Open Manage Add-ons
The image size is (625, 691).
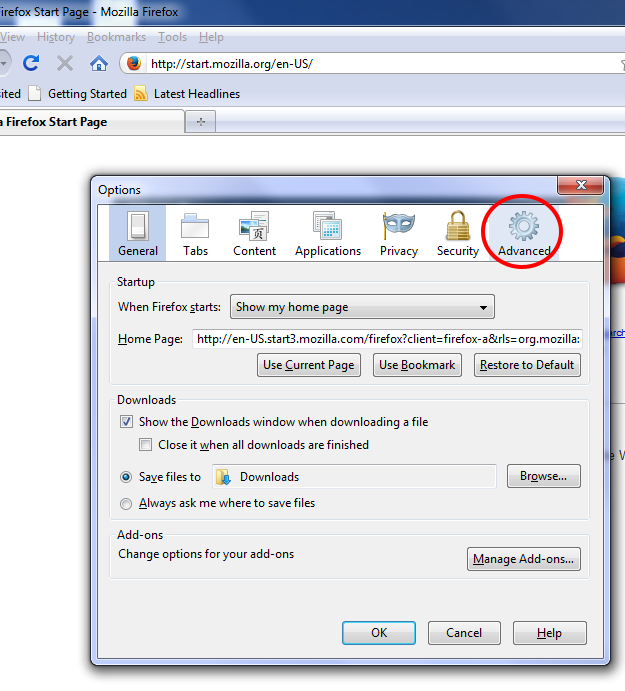(x=524, y=559)
